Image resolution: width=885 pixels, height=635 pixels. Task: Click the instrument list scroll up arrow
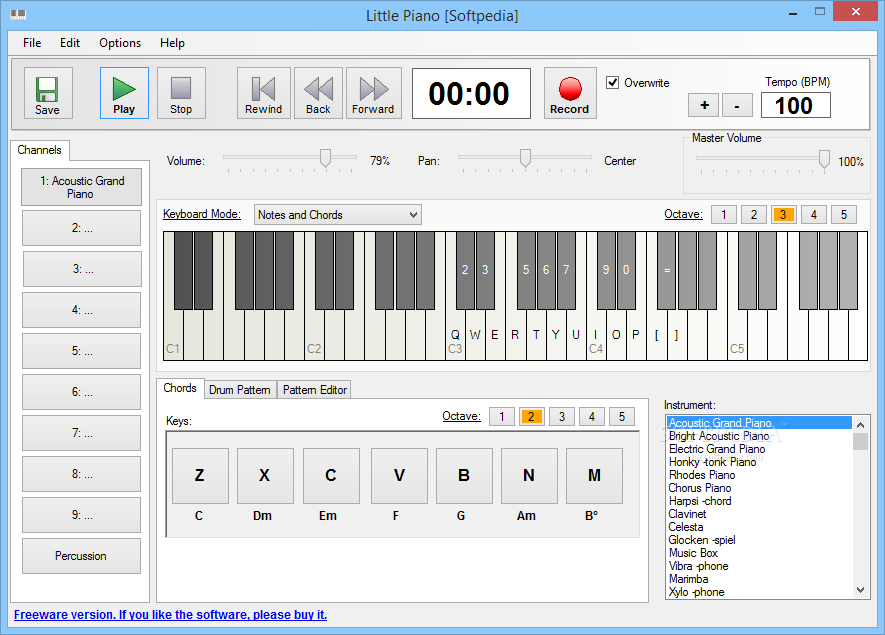point(861,424)
